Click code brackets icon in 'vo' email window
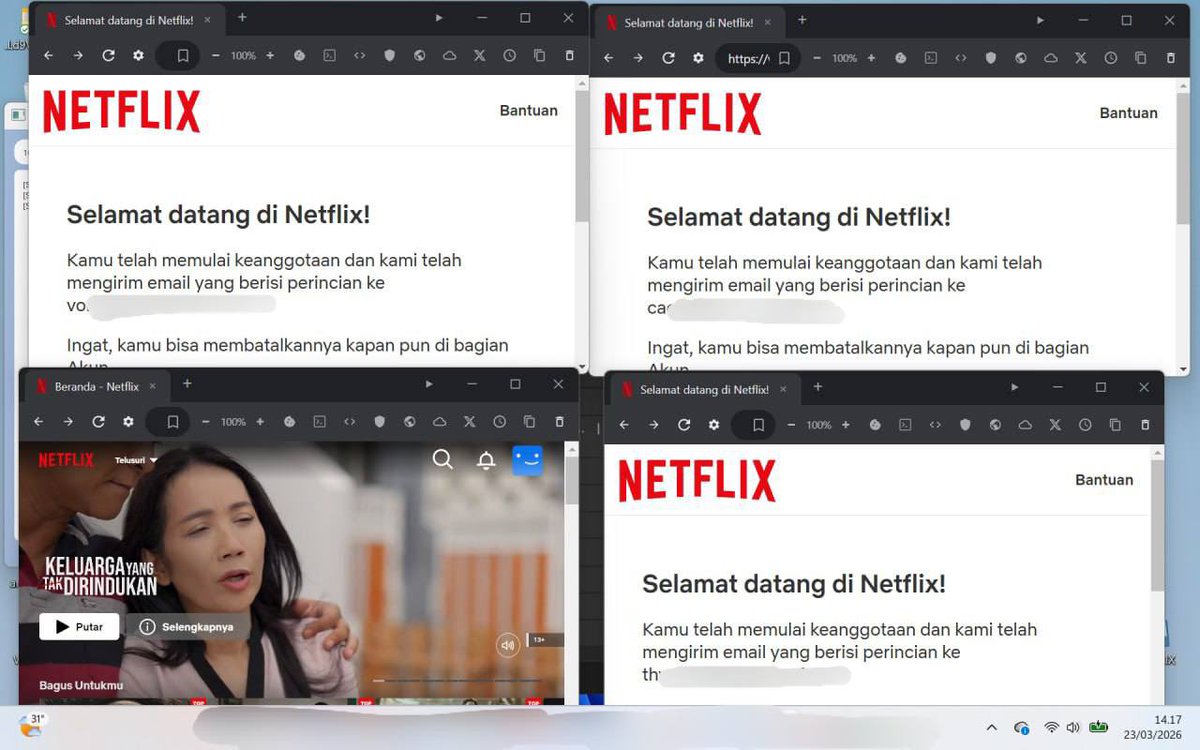This screenshot has width=1200, height=750. point(360,56)
